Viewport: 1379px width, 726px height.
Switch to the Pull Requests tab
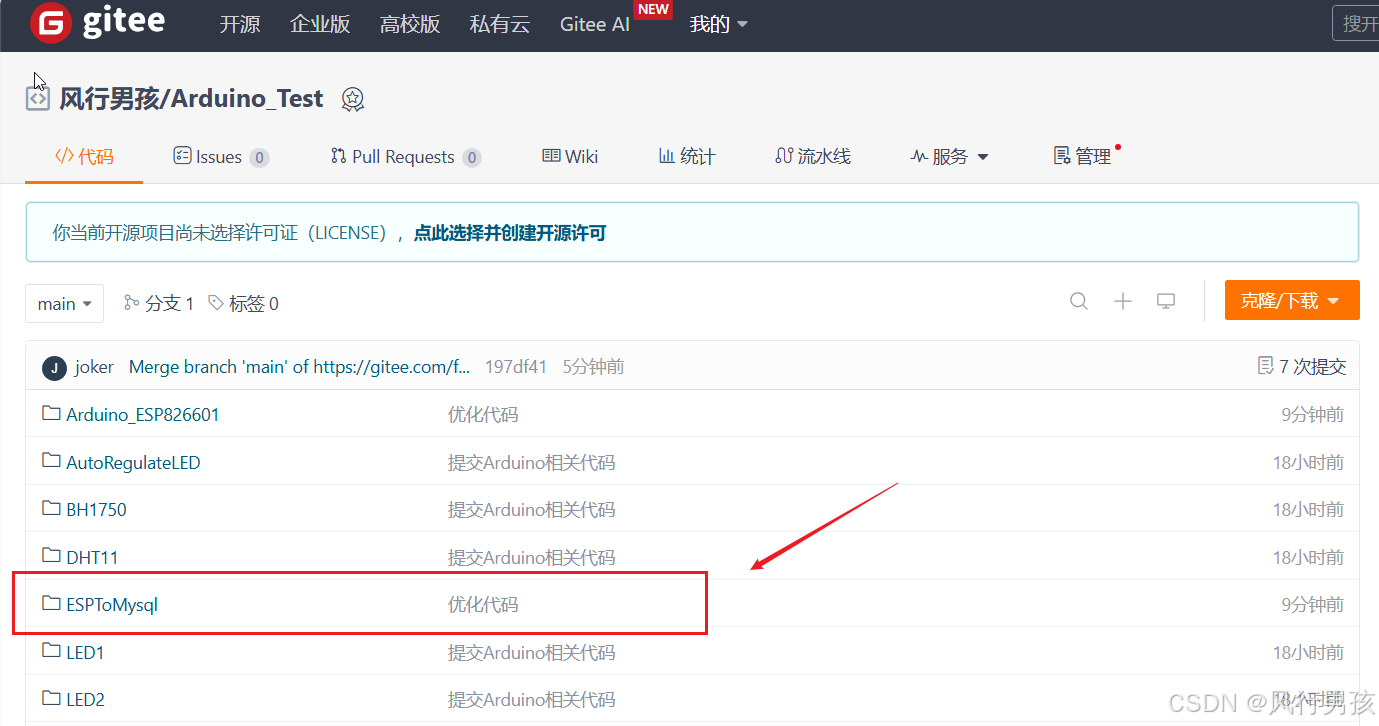(405, 156)
